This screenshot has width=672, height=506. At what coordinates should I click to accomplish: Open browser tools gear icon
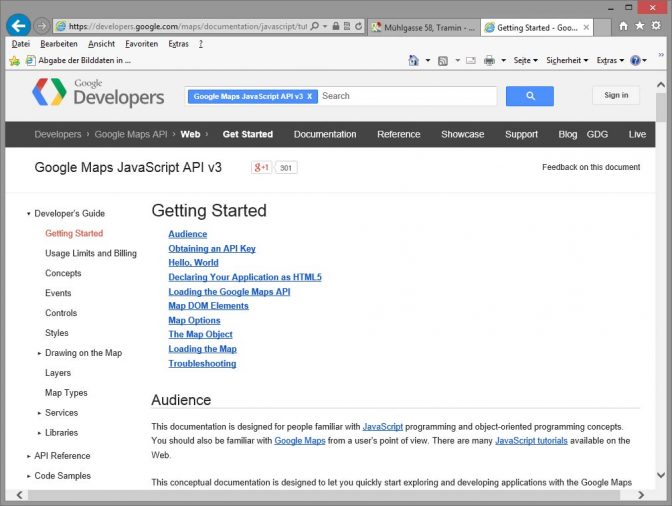pos(656,26)
